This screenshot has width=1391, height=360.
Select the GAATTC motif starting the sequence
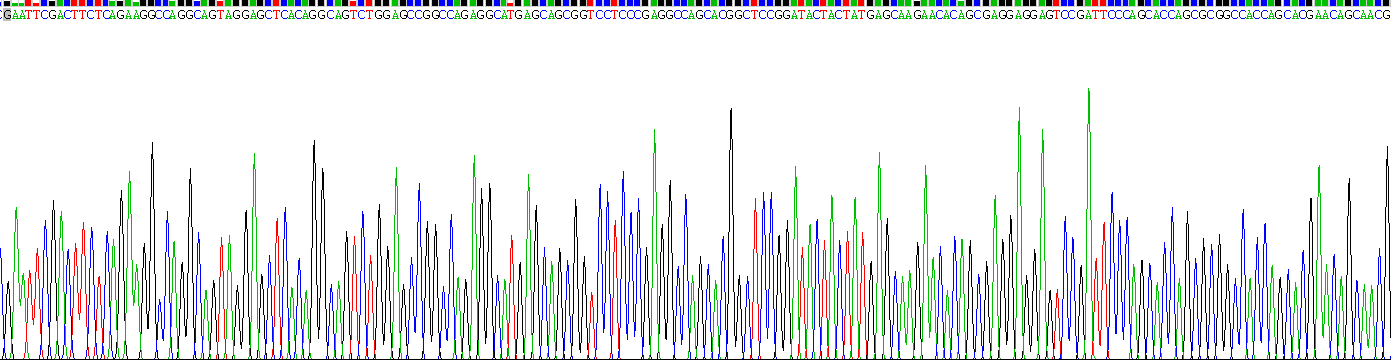[x=26, y=15]
